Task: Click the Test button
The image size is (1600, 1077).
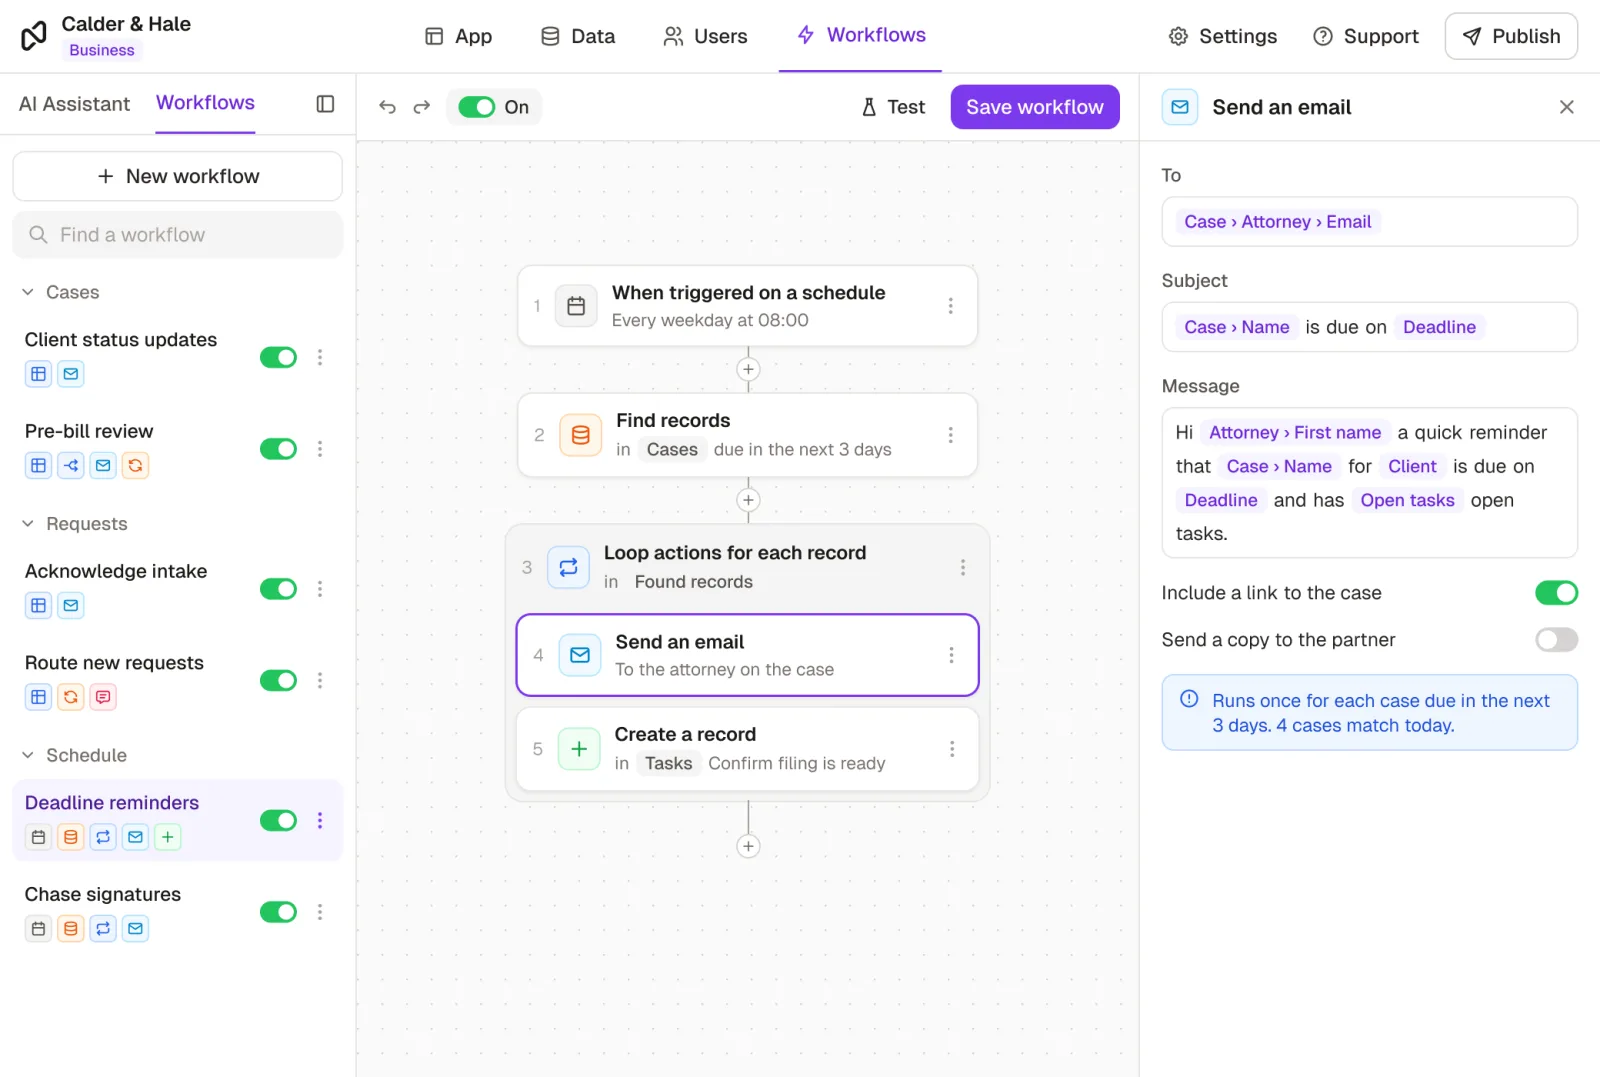Action: [x=893, y=107]
